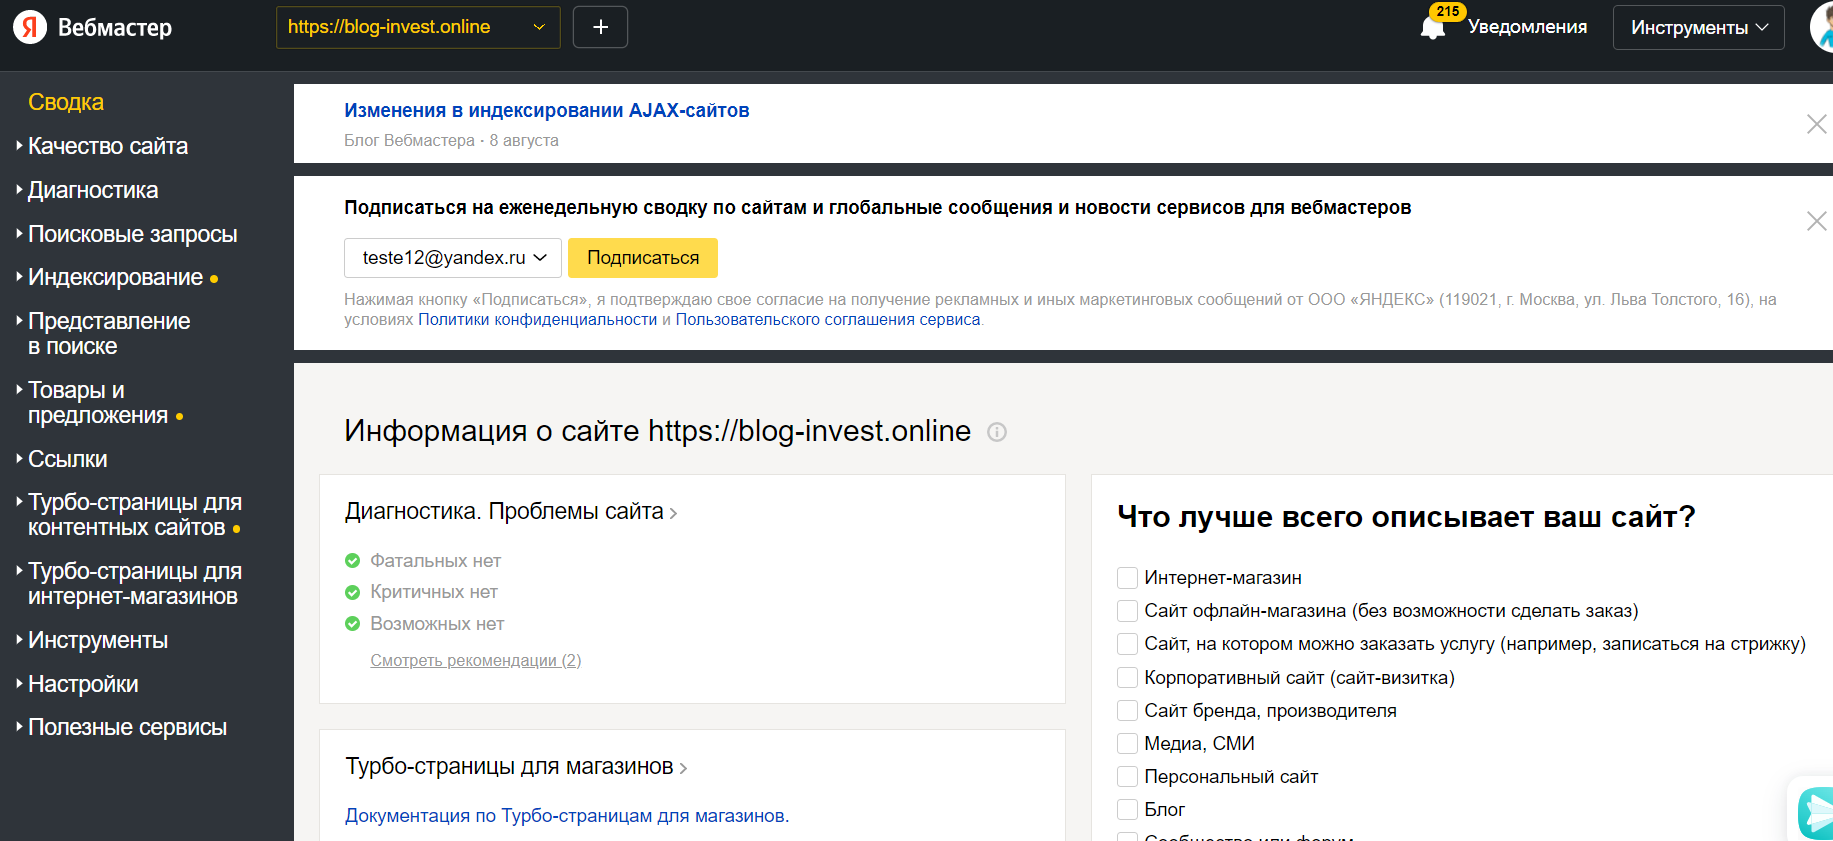Click the Yandex logo icon
1833x841 pixels.
point(30,27)
